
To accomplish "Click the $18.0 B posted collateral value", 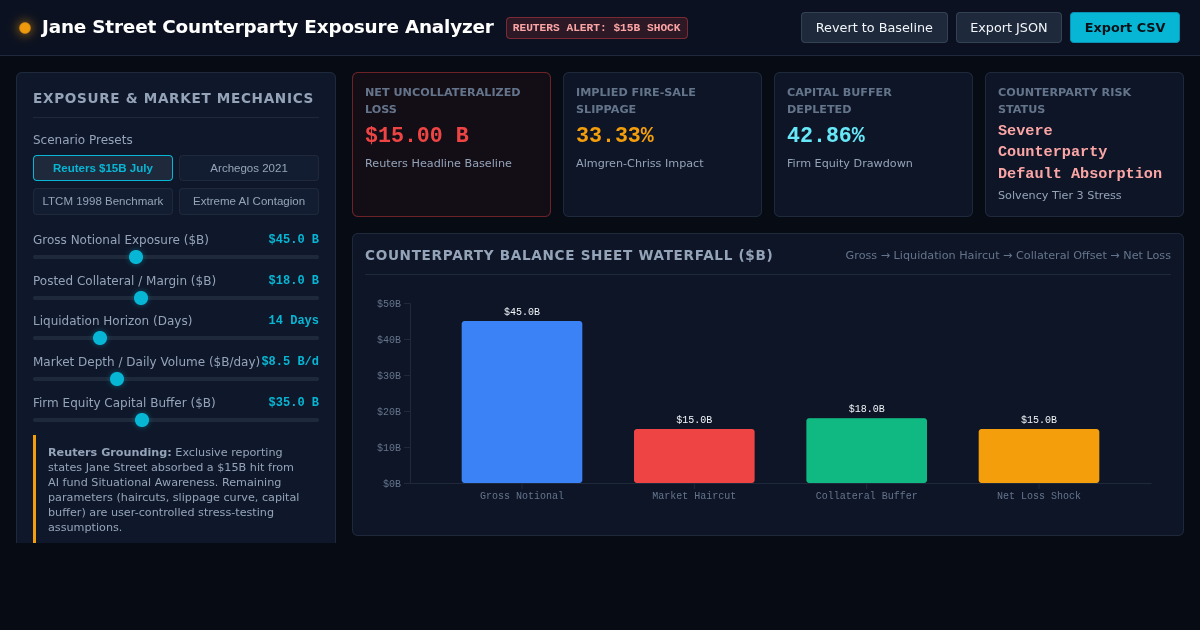I will tap(293, 281).
